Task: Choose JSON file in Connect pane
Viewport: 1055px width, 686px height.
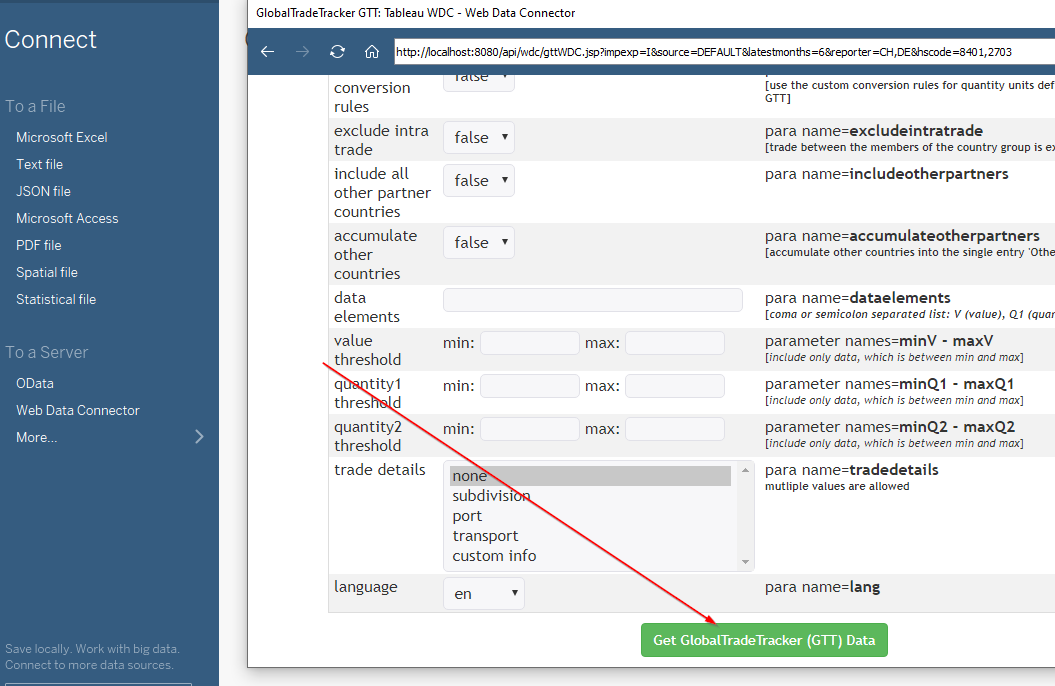Action: click(x=44, y=191)
